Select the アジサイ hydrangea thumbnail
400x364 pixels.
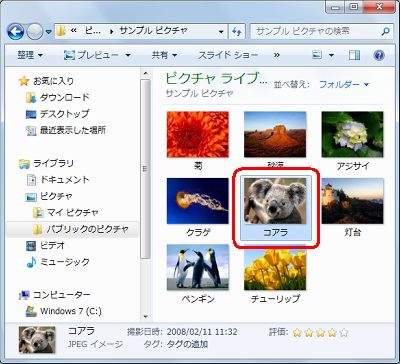pos(352,134)
